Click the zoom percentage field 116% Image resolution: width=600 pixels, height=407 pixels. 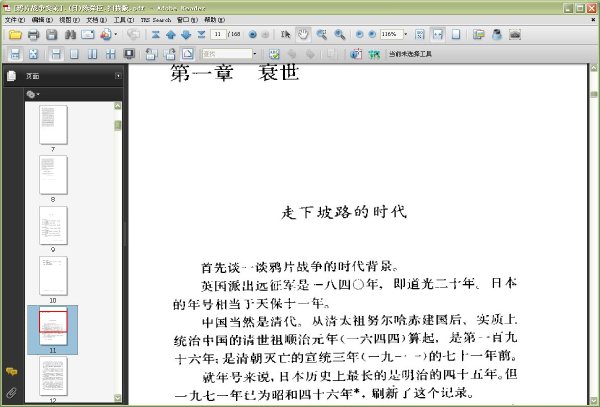[x=391, y=34]
